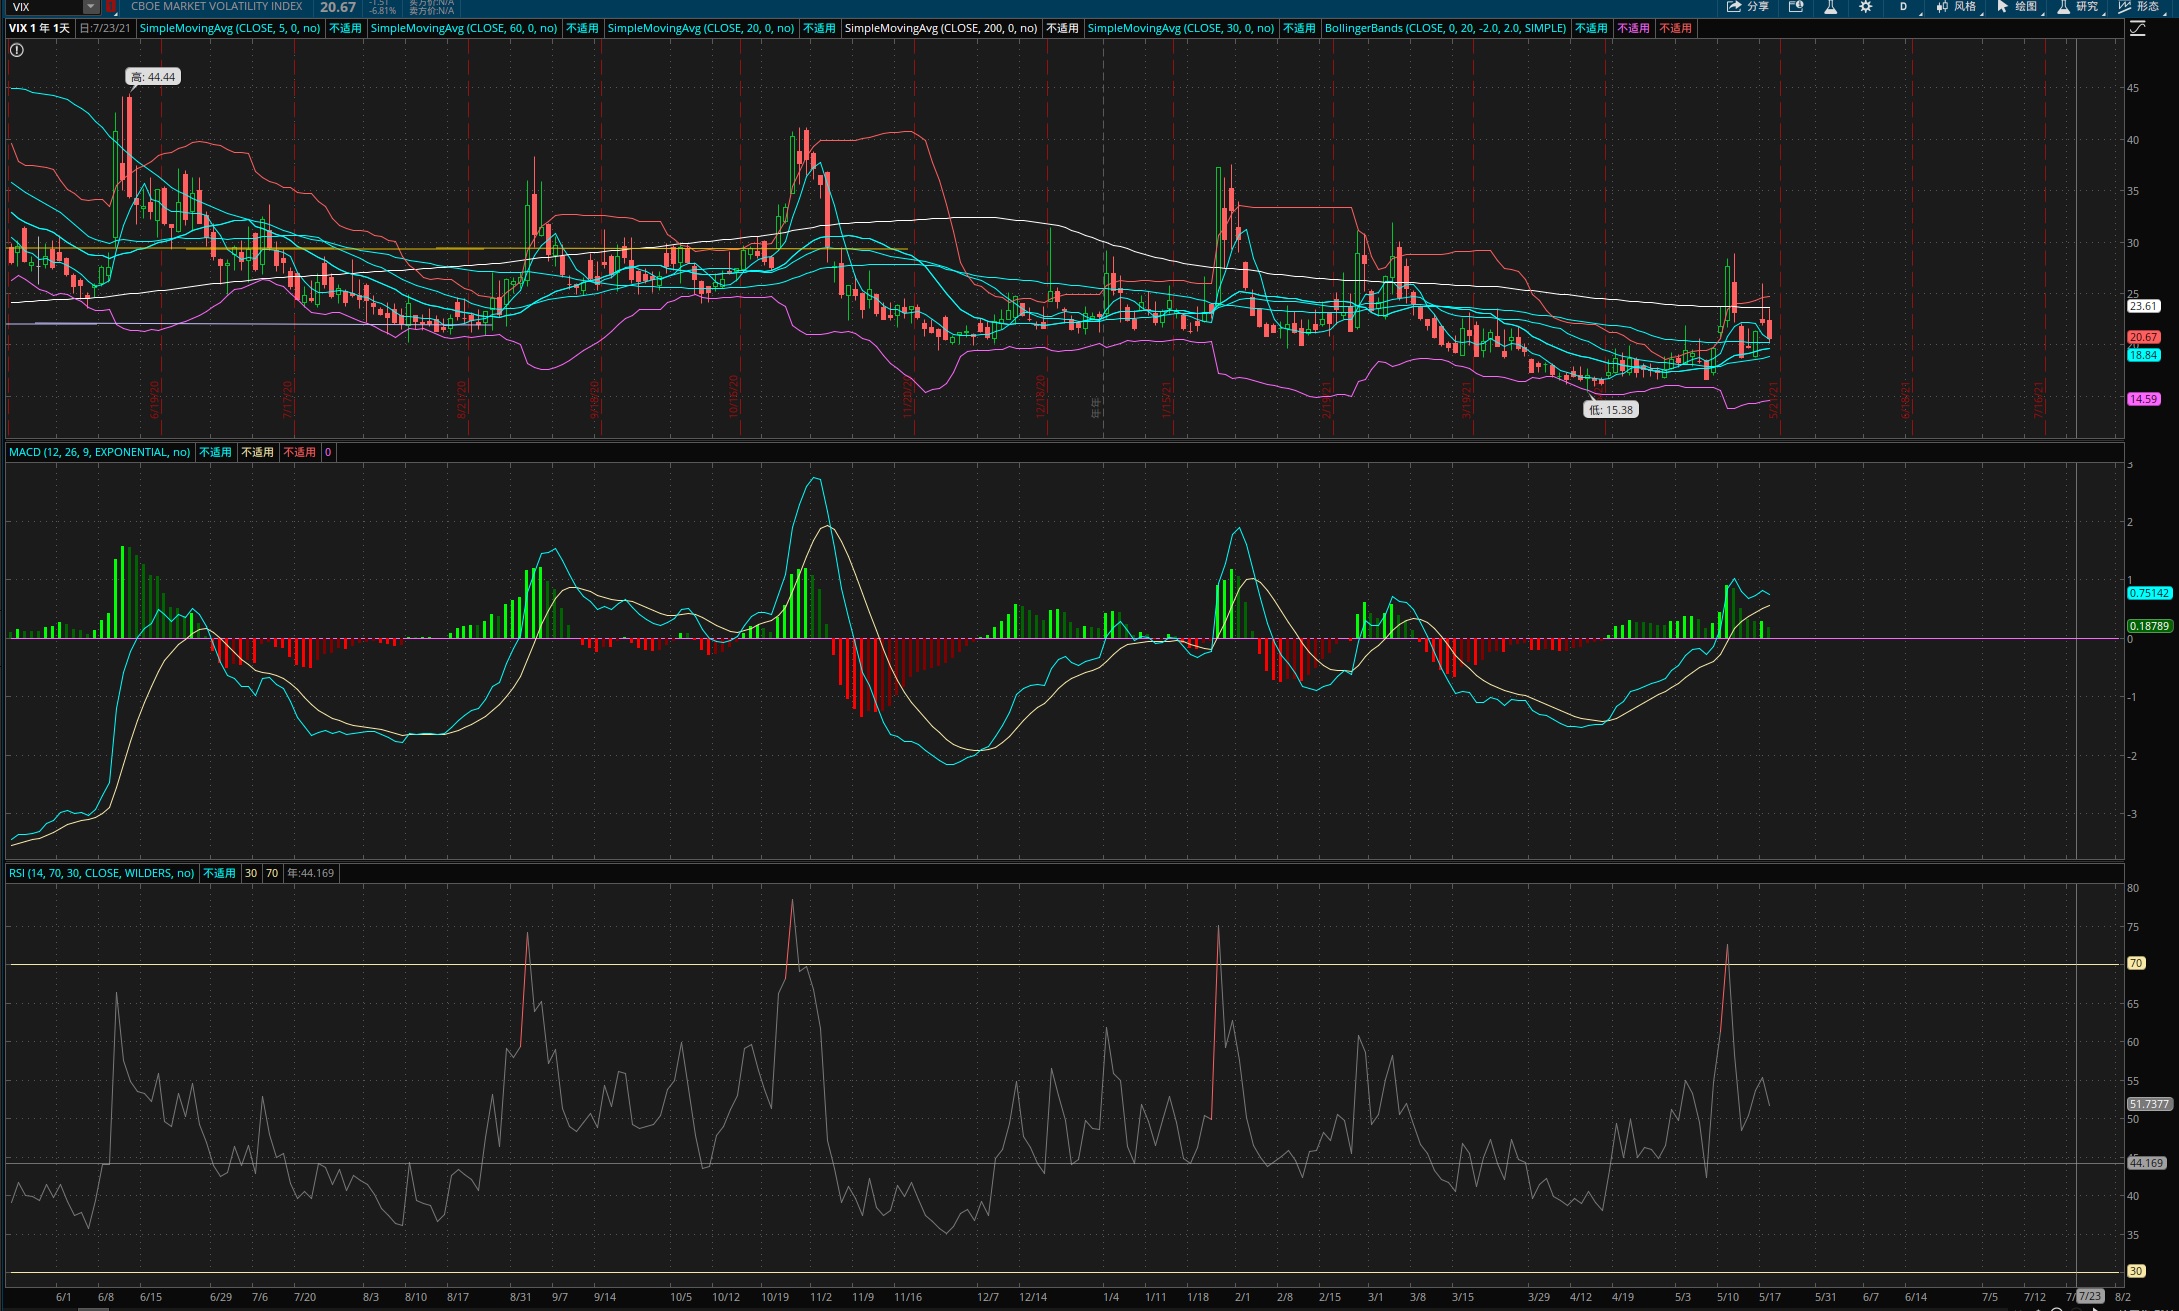This screenshot has width=2179, height=1311.
Task: Open the 研究 studies dropdown
Action: [x=2080, y=7]
